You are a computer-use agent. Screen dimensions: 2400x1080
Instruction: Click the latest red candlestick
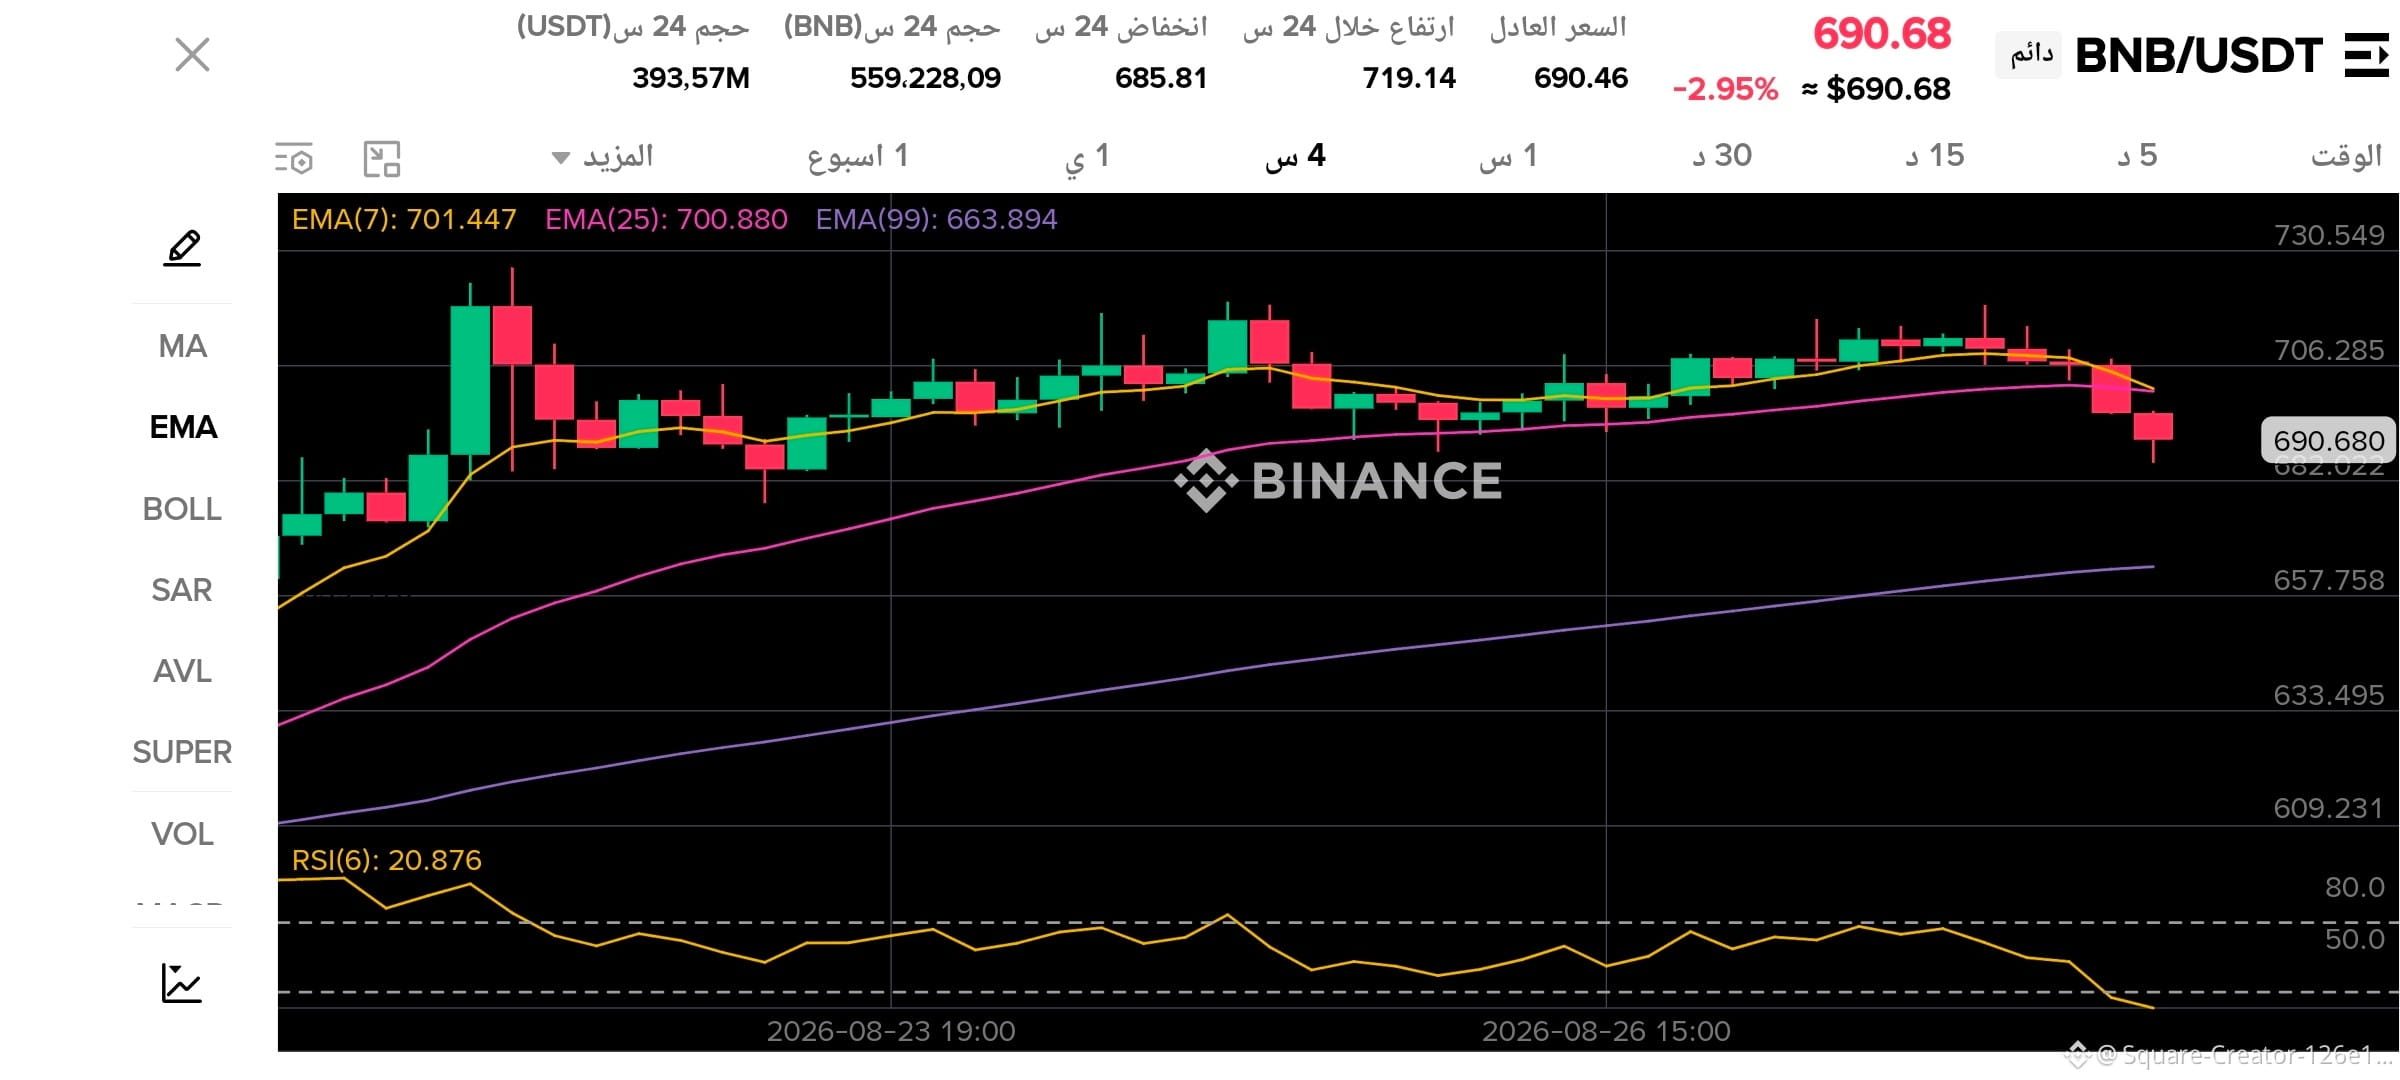coord(2153,427)
